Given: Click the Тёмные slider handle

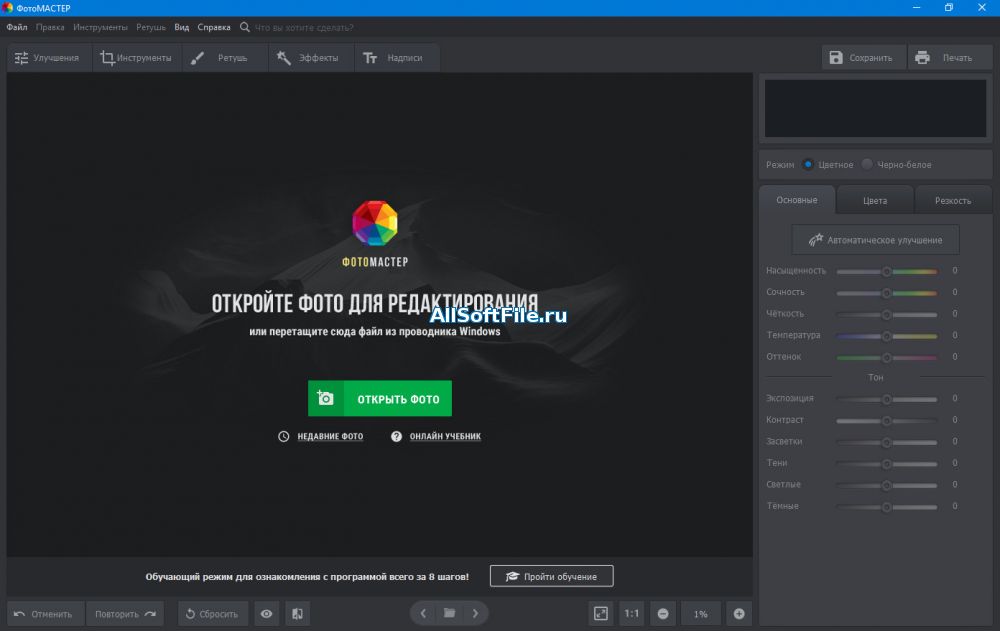Looking at the screenshot, I should [x=886, y=507].
